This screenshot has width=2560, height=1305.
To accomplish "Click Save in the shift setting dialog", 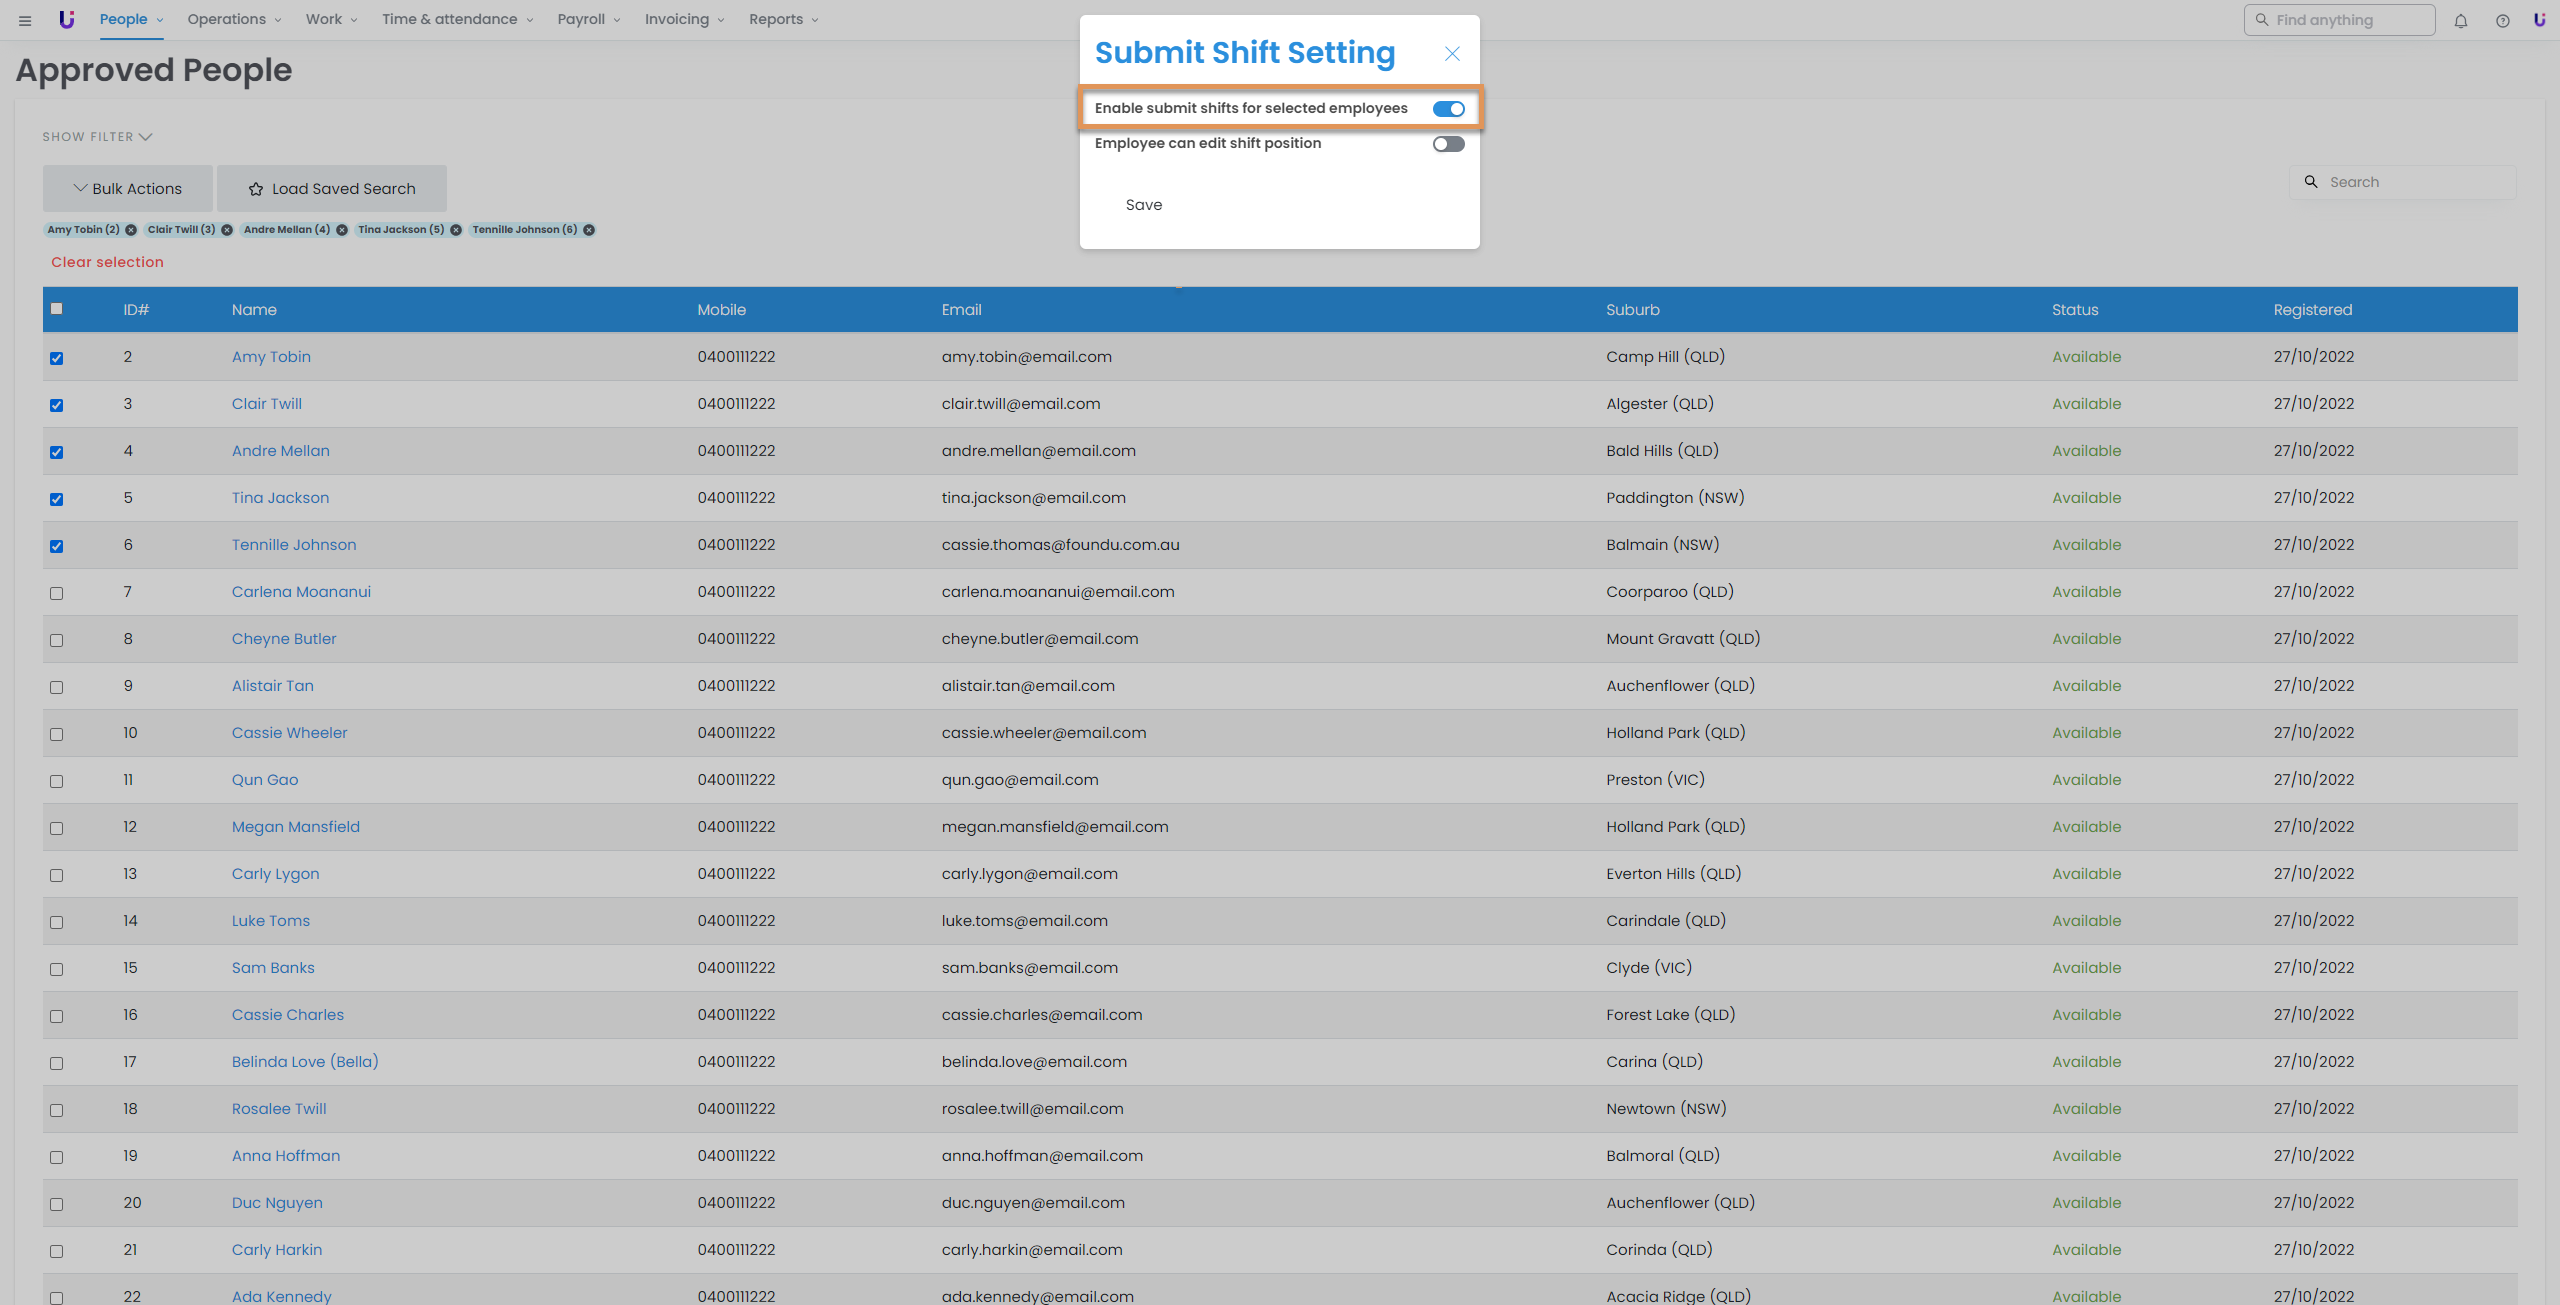I will 1143,205.
